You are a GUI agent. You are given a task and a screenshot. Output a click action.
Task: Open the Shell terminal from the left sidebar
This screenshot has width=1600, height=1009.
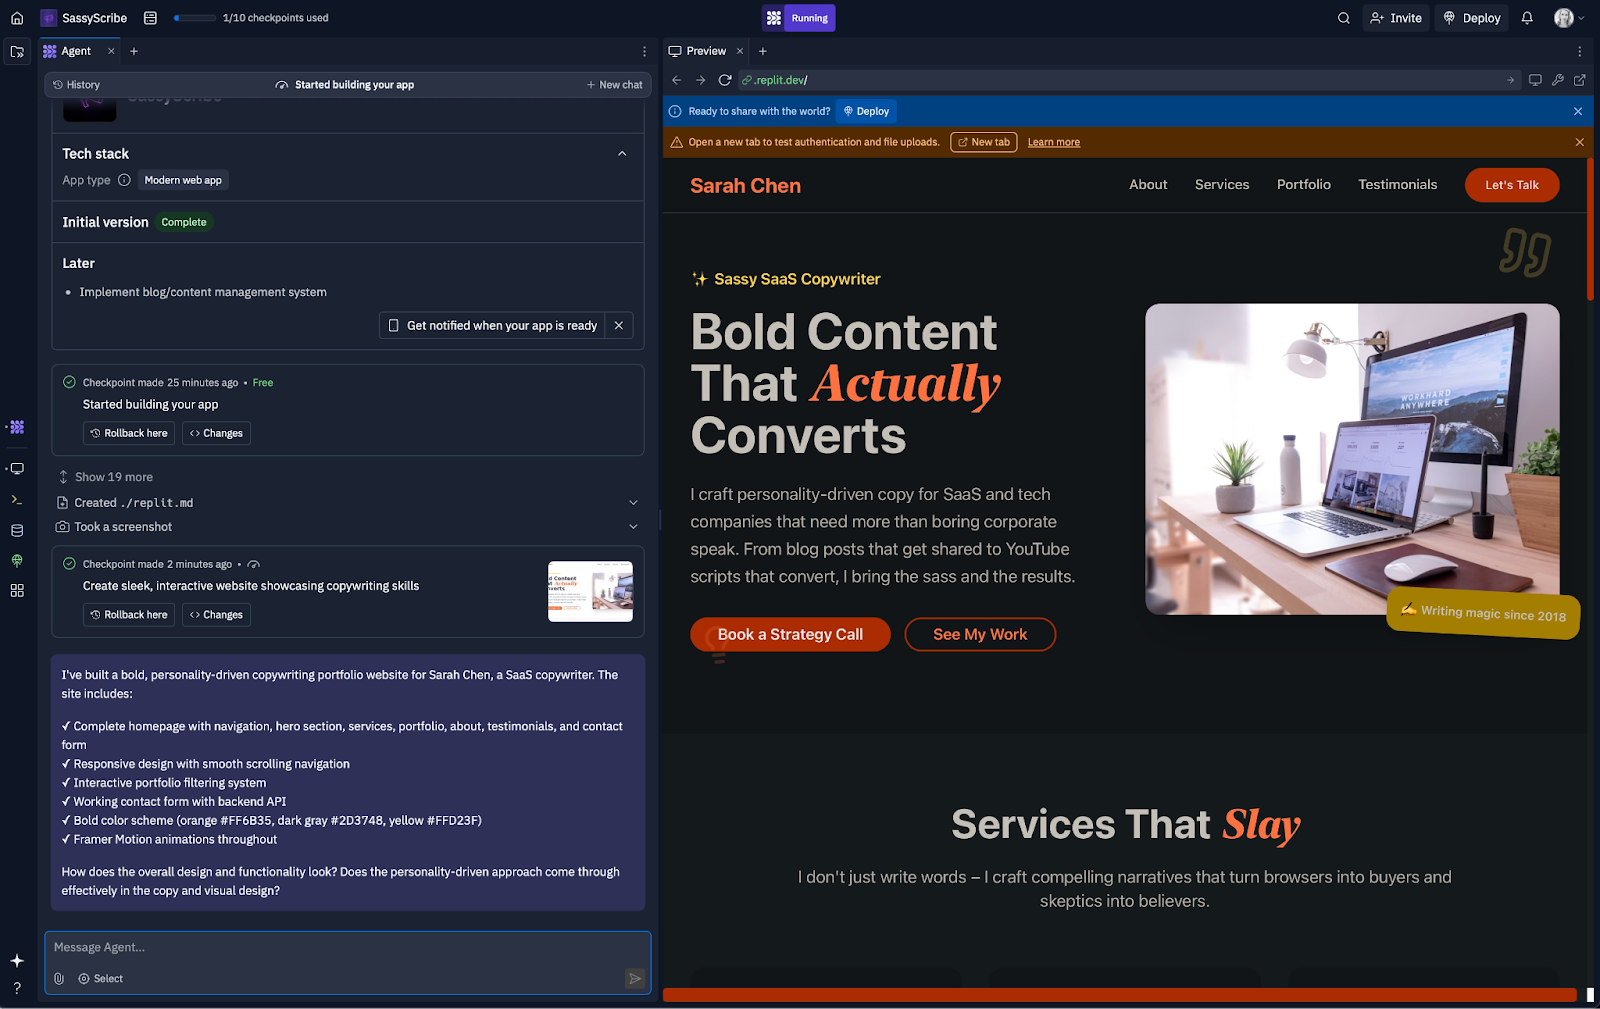[16, 499]
